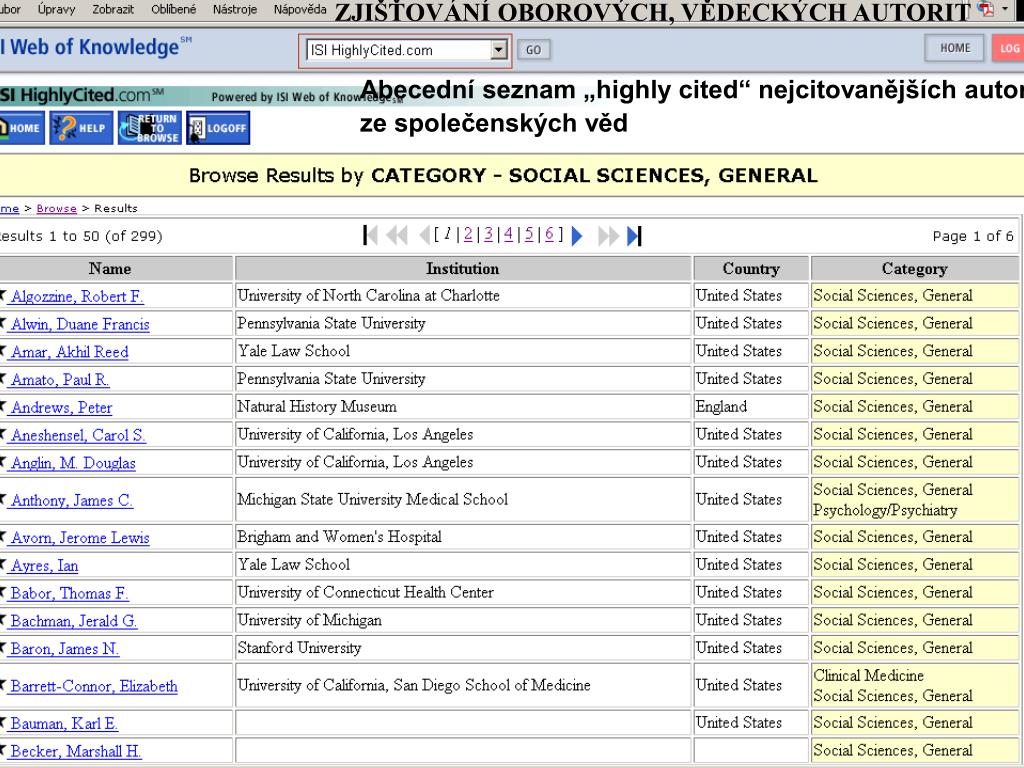The height and width of the screenshot is (768, 1024).
Task: Open the Oblíbené menu
Action: coord(173,10)
